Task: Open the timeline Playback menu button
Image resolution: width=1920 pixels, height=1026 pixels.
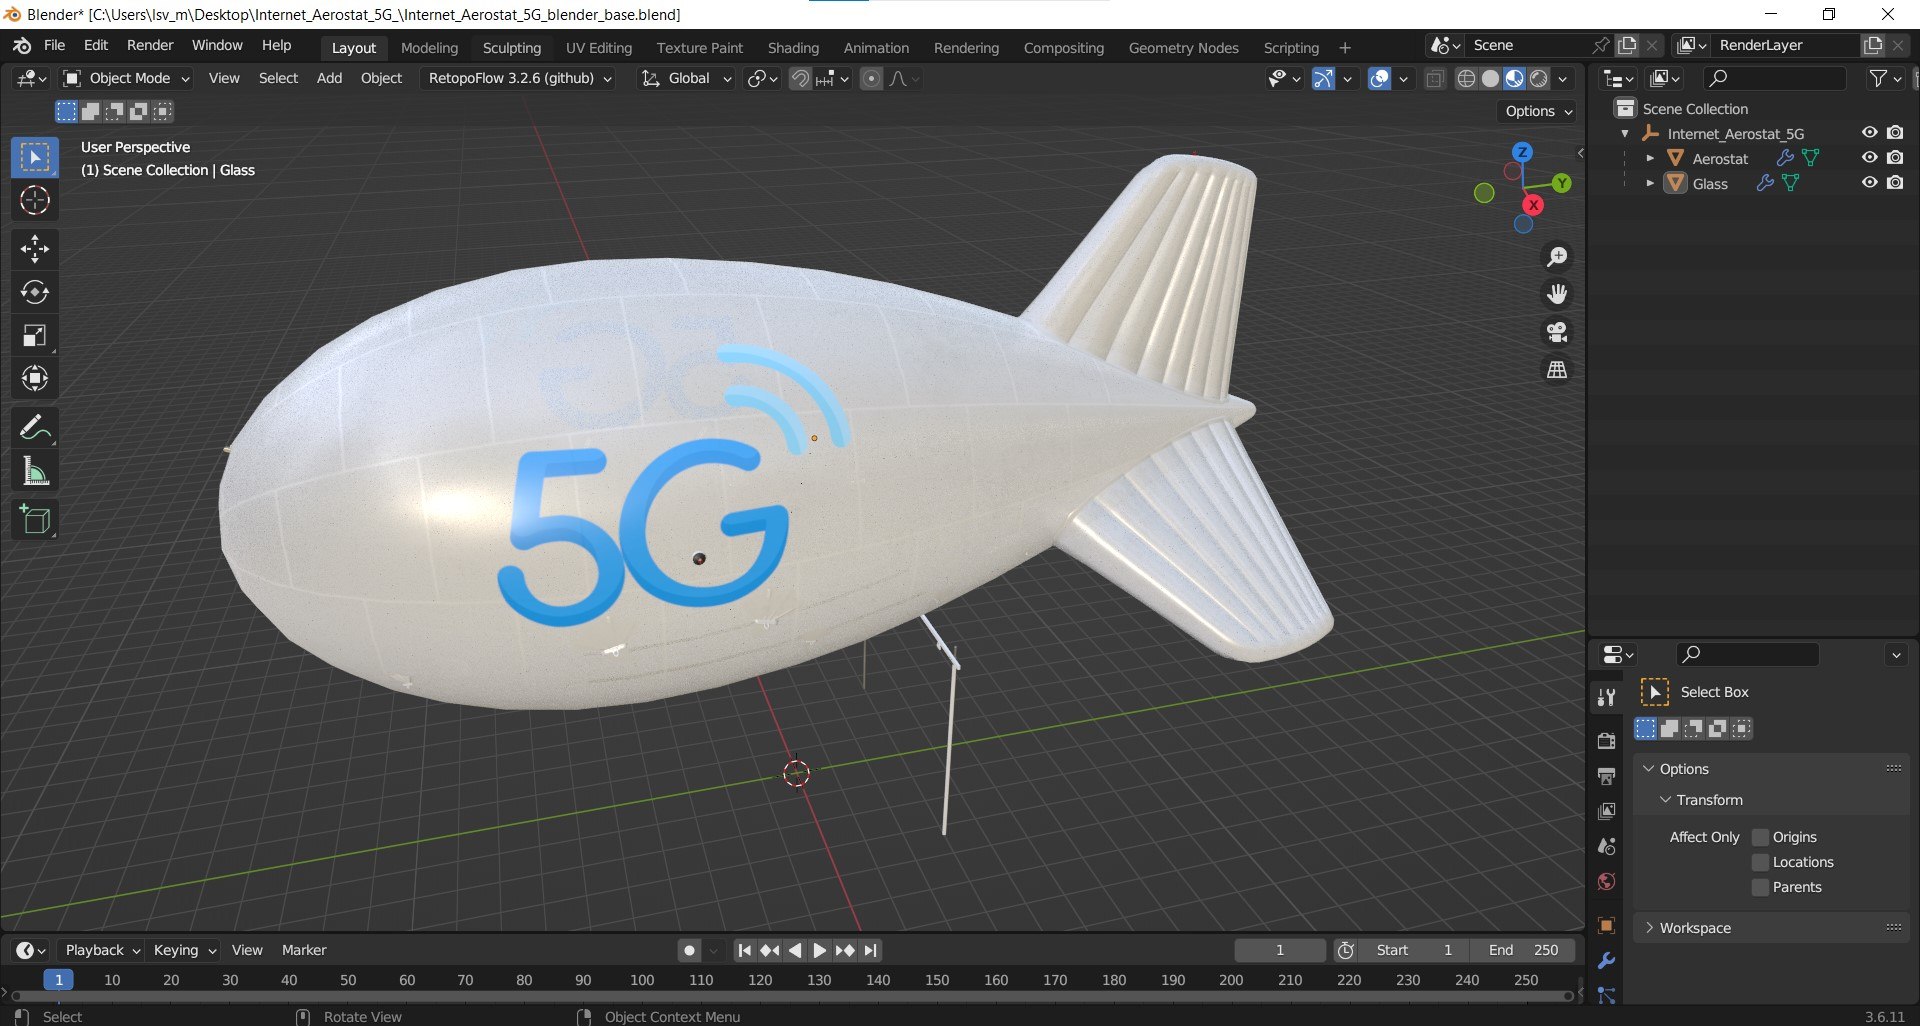Action: (102, 950)
